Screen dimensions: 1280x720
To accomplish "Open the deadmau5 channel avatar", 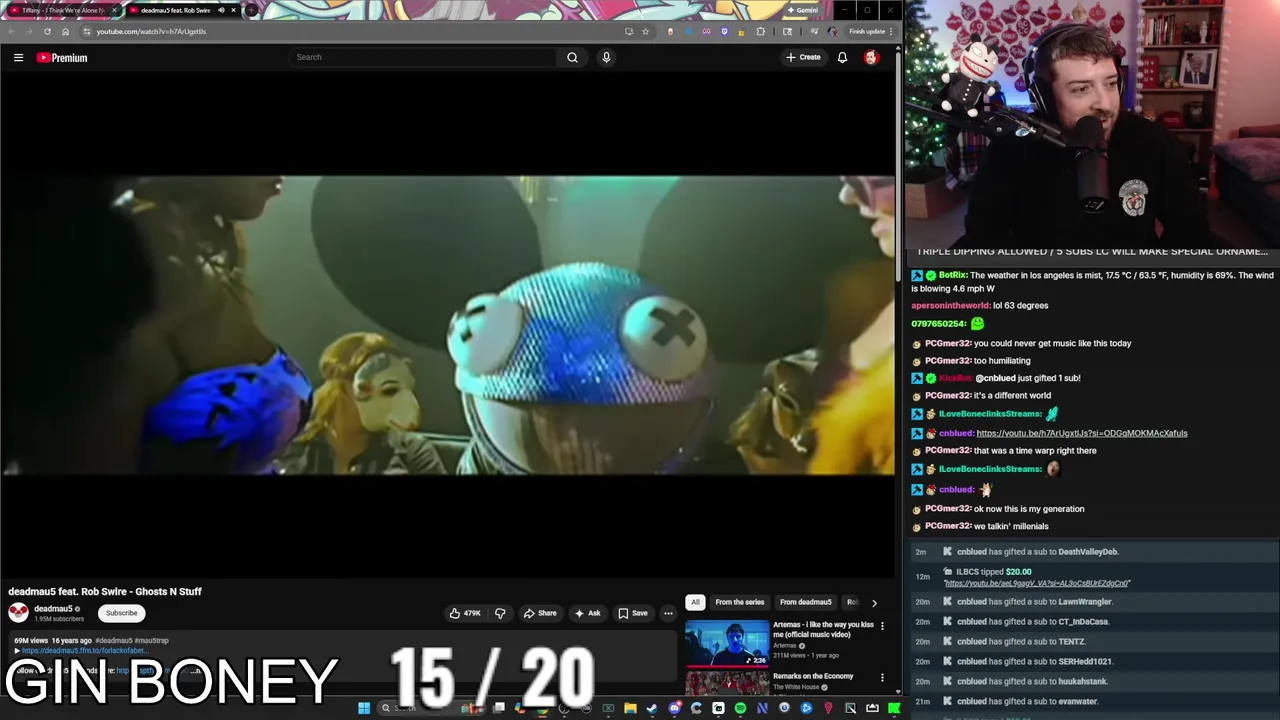I will (18, 613).
